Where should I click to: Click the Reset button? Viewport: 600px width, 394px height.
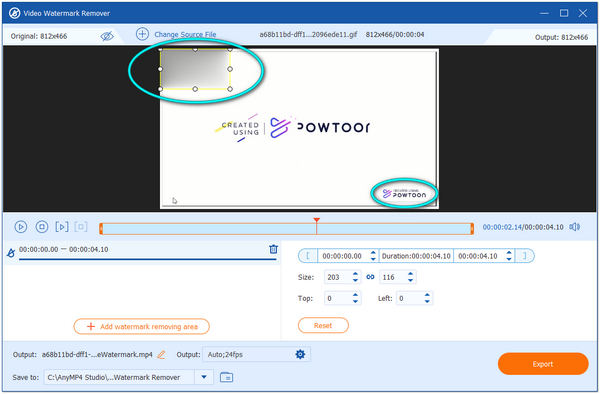coord(323,326)
